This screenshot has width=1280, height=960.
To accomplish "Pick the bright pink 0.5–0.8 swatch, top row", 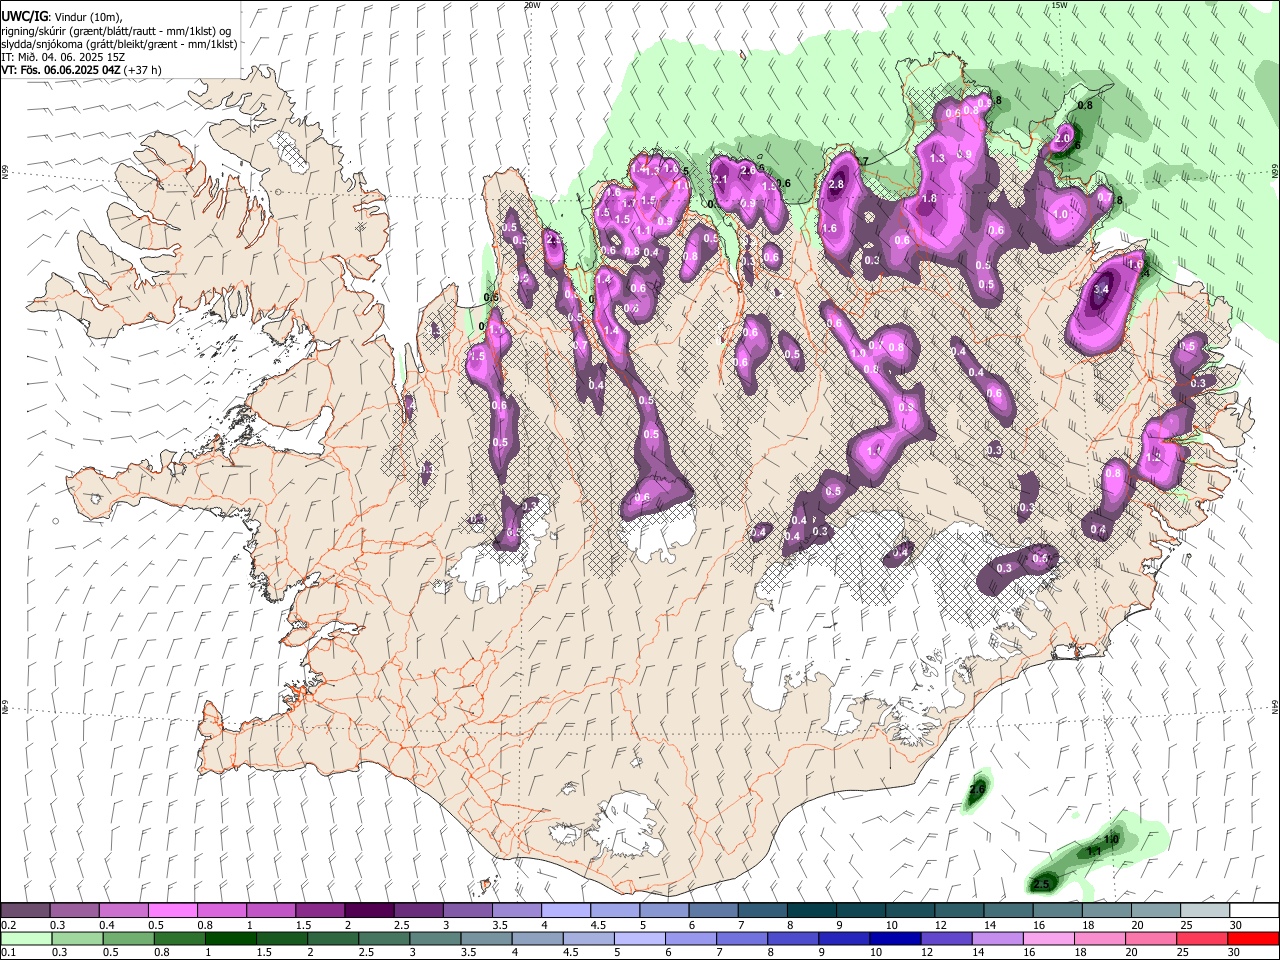I will click(x=173, y=911).
